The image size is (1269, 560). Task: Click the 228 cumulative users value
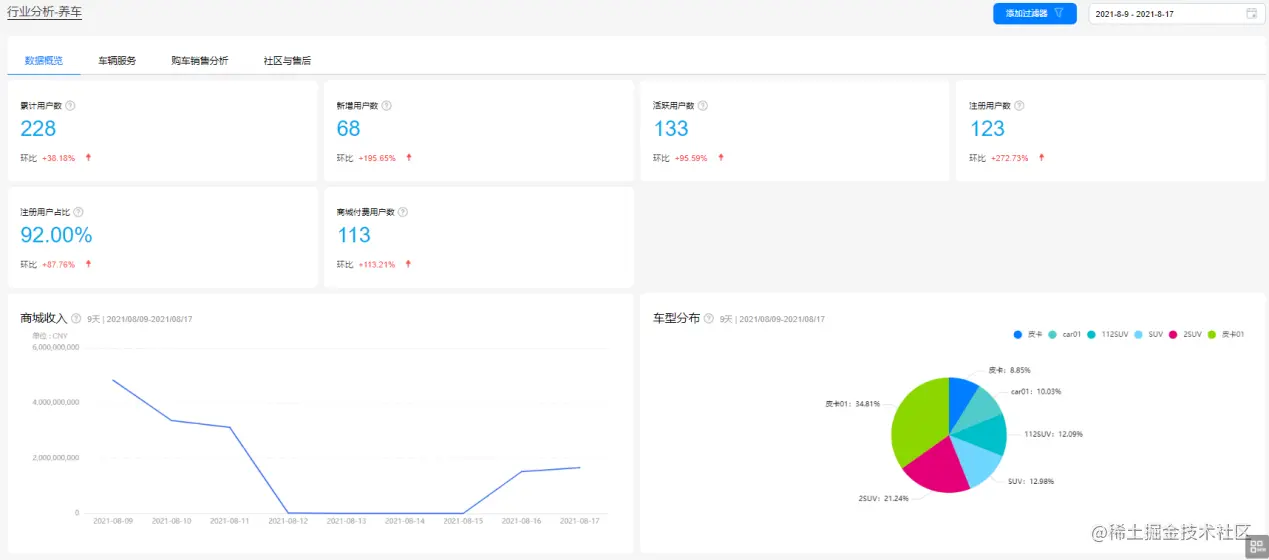(38, 129)
